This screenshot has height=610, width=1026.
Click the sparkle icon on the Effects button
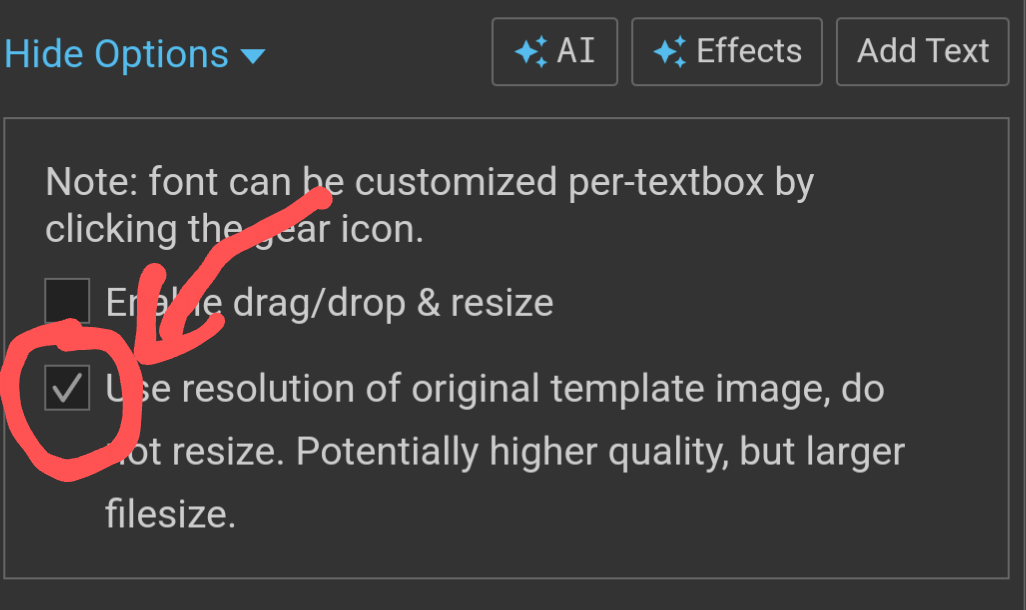(670, 52)
